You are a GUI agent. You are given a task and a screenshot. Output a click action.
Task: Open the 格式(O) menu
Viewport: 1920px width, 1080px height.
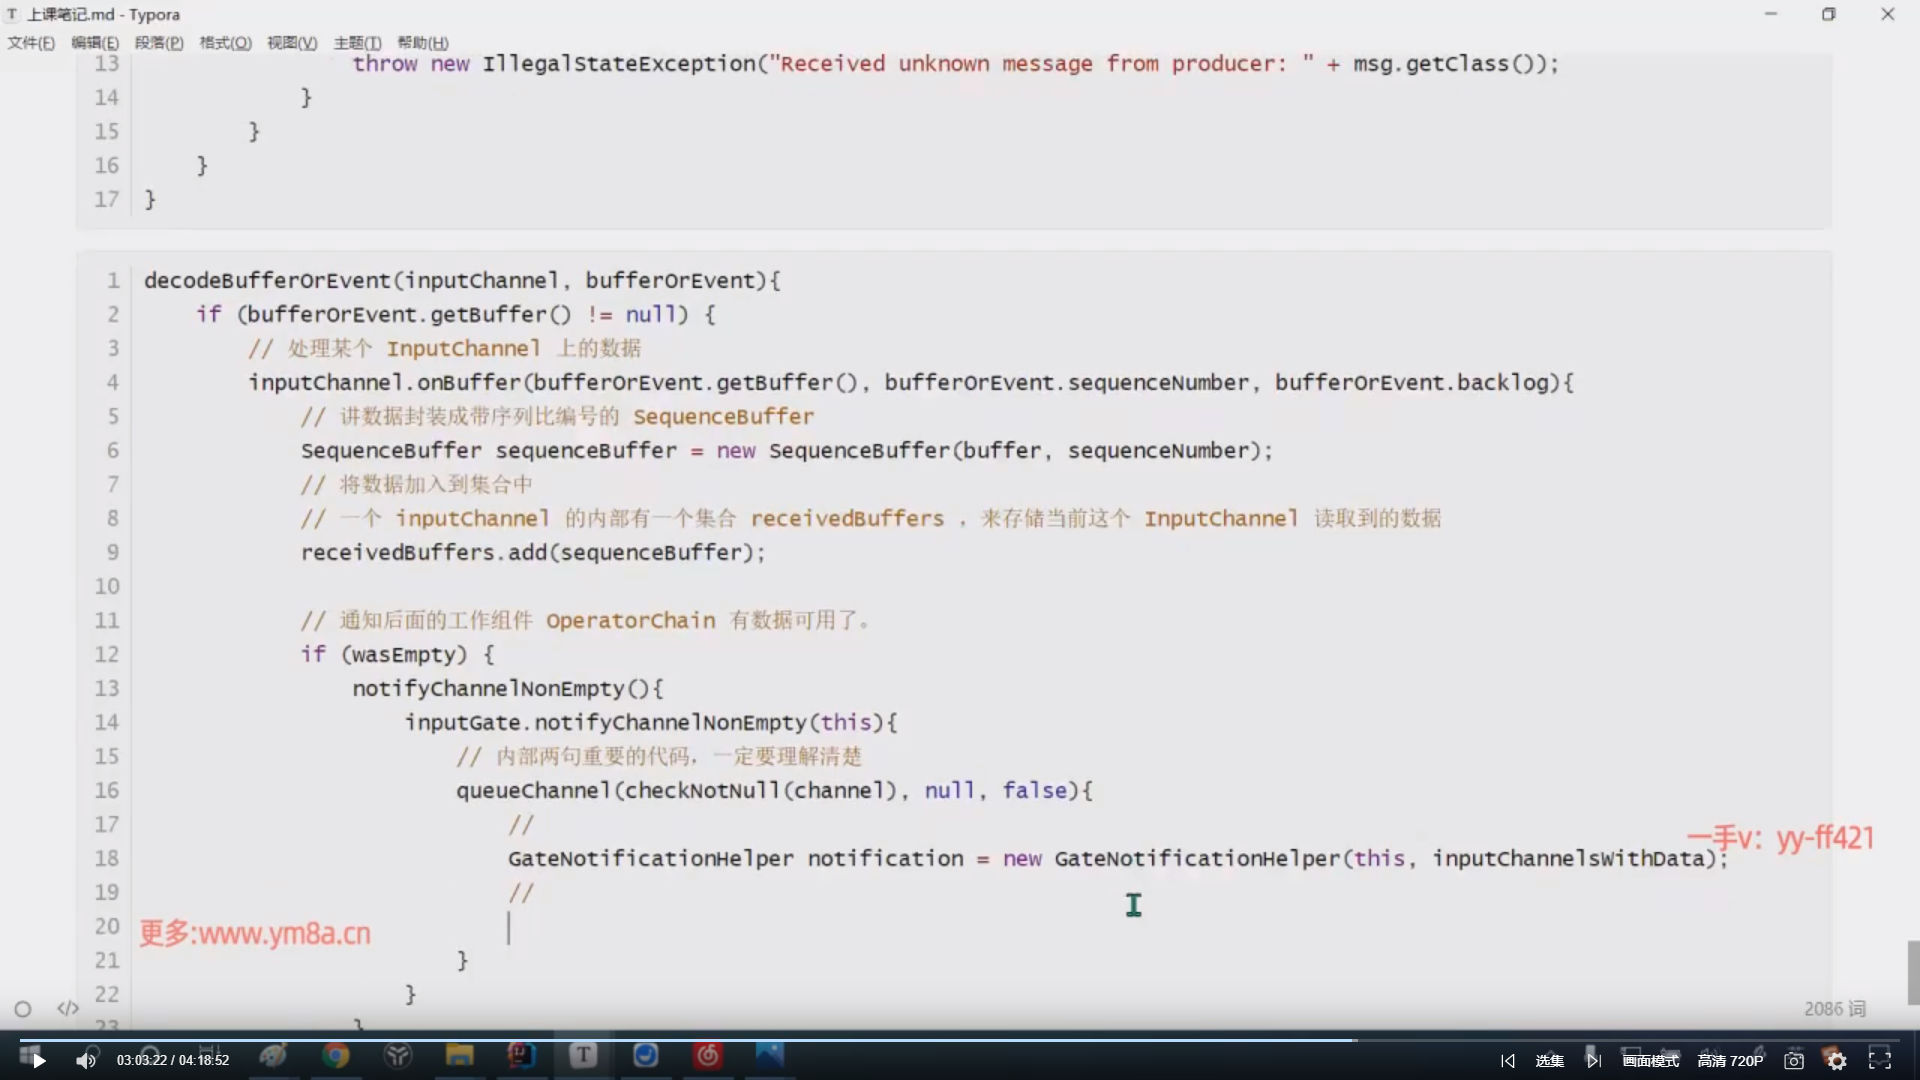pos(225,43)
